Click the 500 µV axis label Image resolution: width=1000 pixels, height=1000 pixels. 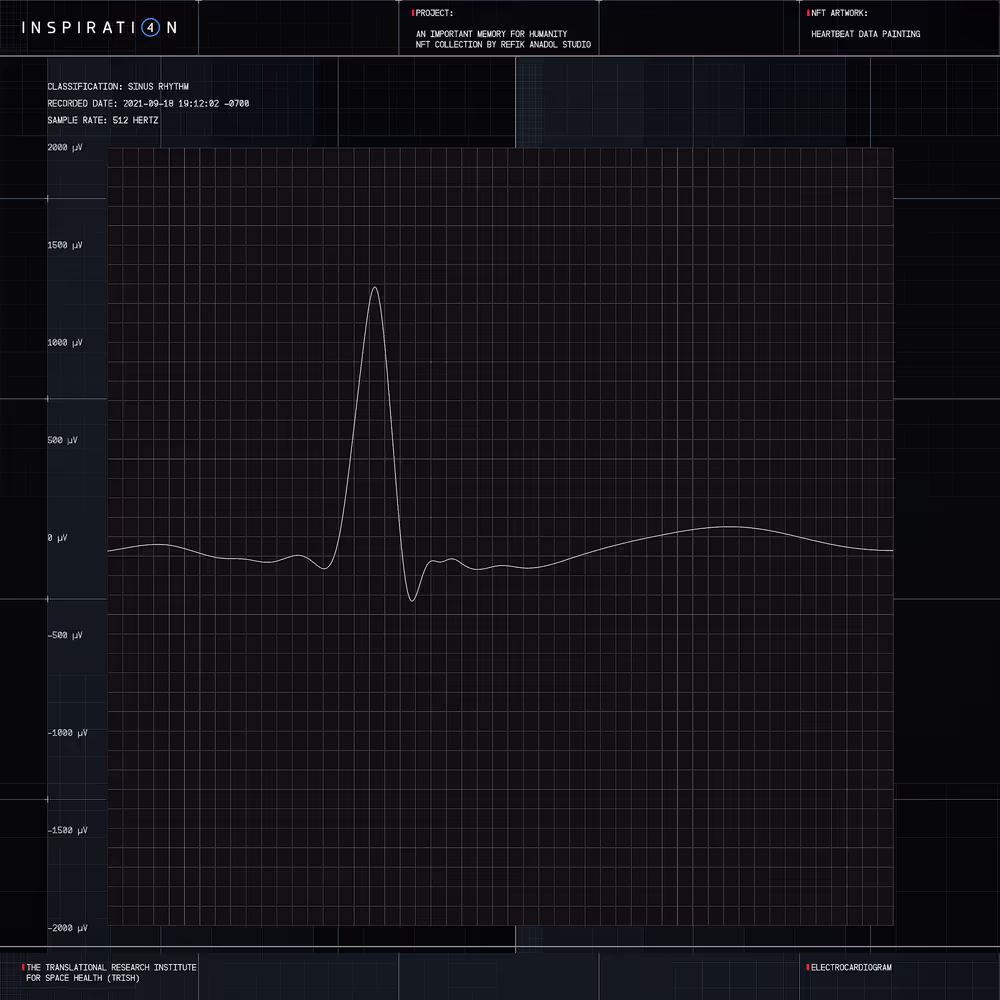[62, 440]
